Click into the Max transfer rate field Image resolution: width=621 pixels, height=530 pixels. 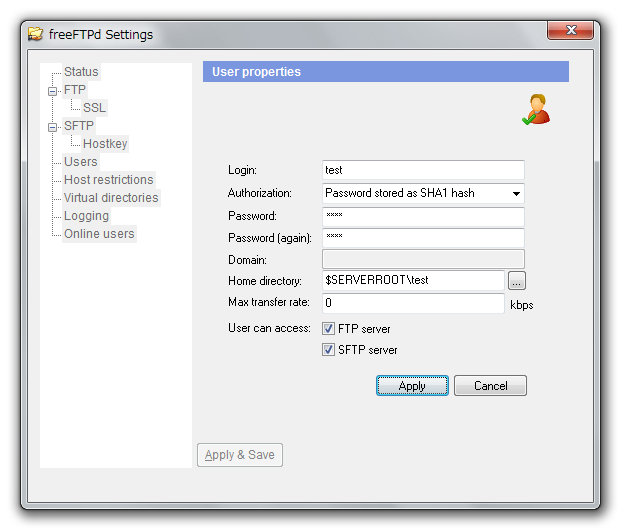coord(413,303)
